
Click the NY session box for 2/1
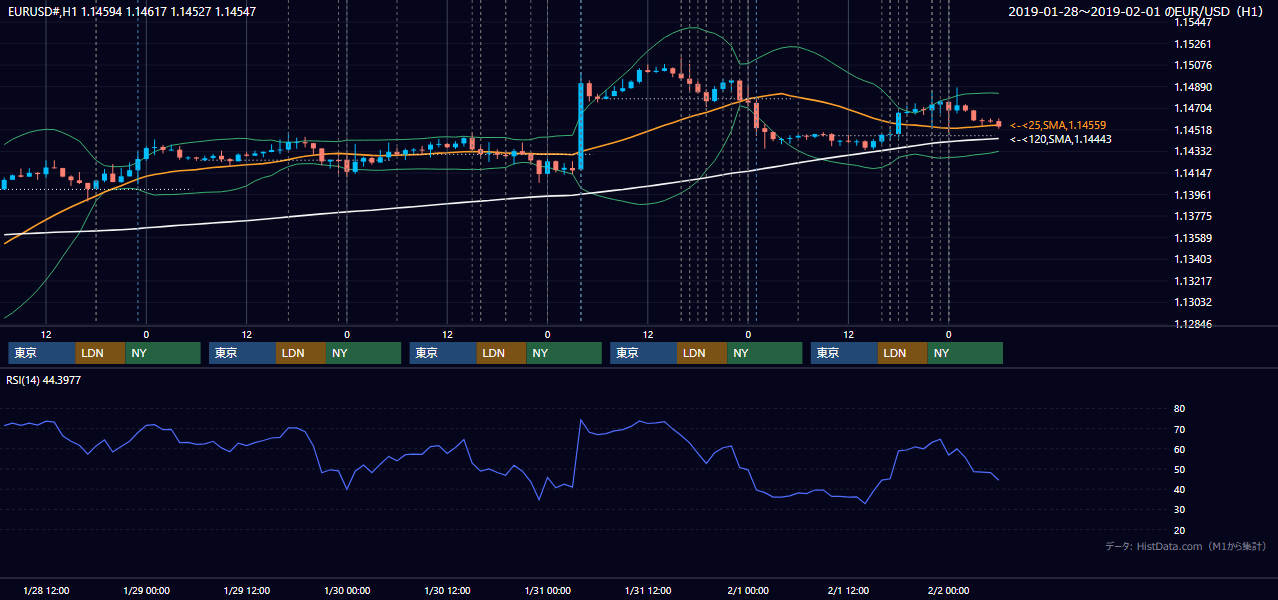pyautogui.click(x=965, y=353)
